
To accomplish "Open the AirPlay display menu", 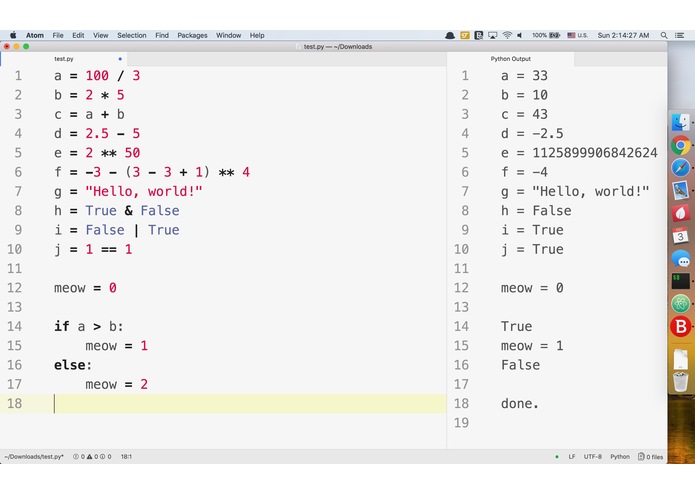I will coord(492,35).
